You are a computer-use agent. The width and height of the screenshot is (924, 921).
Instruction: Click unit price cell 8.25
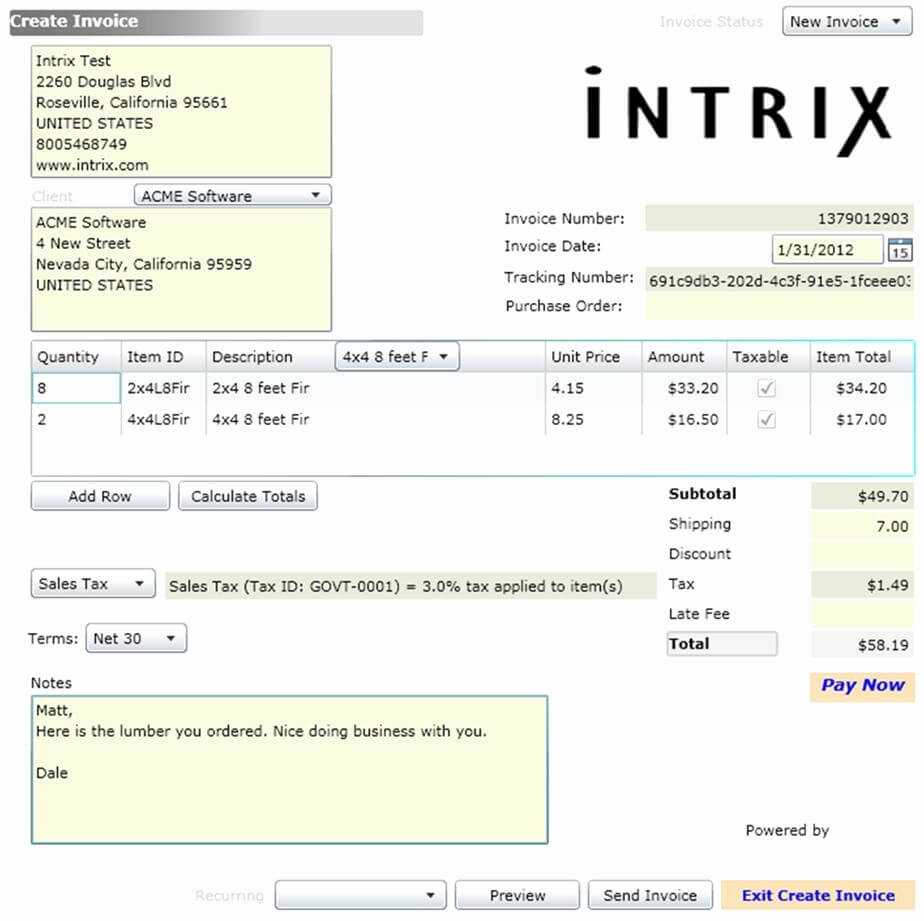(x=594, y=420)
